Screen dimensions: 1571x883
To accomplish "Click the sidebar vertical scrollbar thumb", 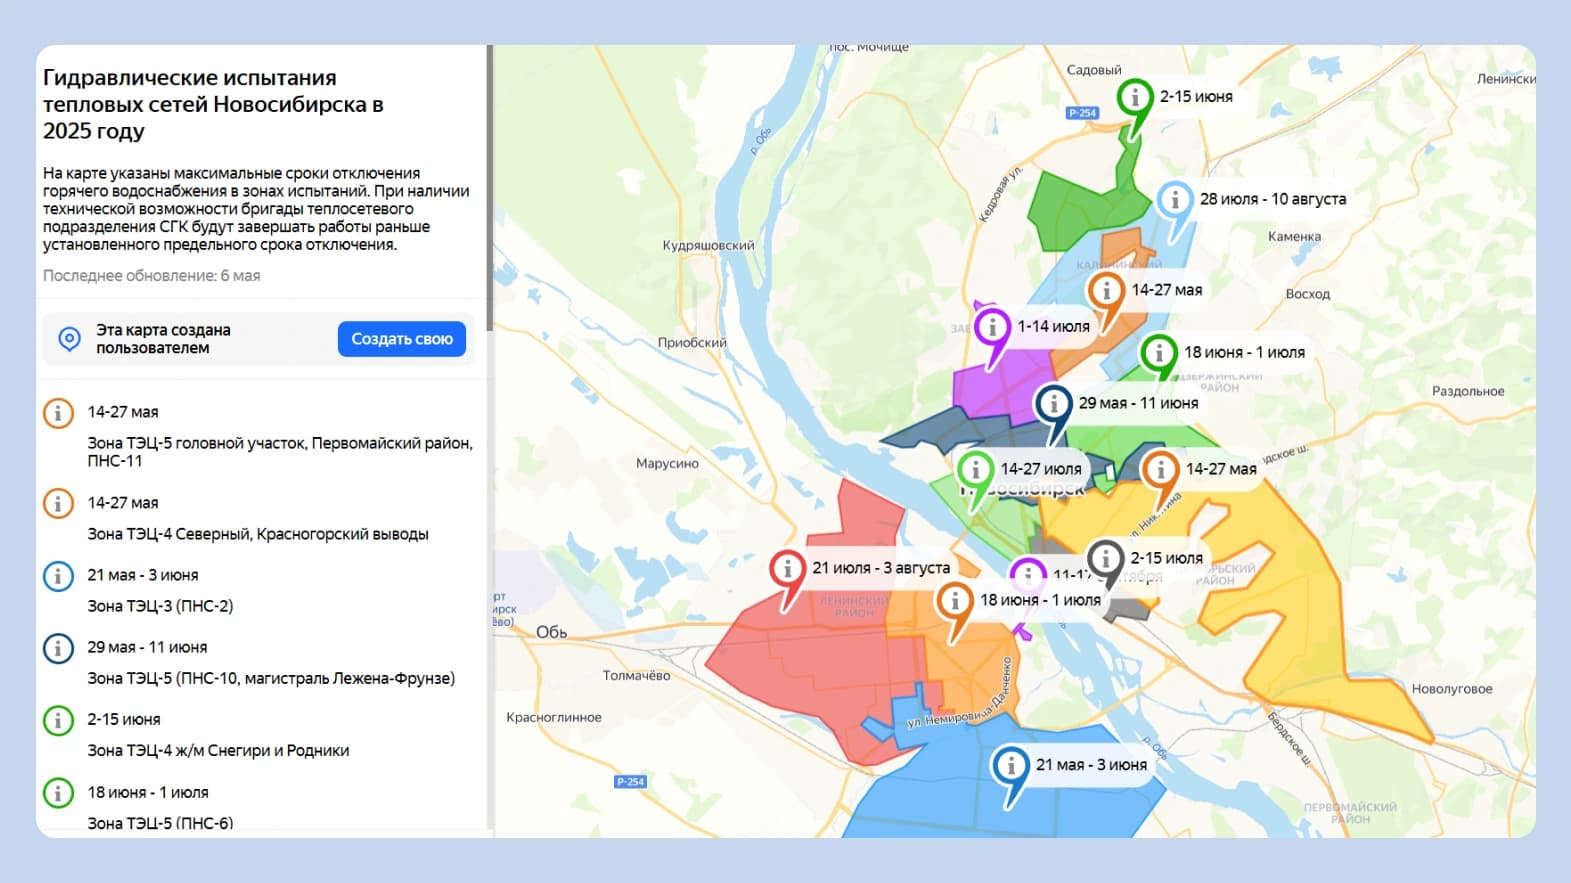I will pos(490,188).
